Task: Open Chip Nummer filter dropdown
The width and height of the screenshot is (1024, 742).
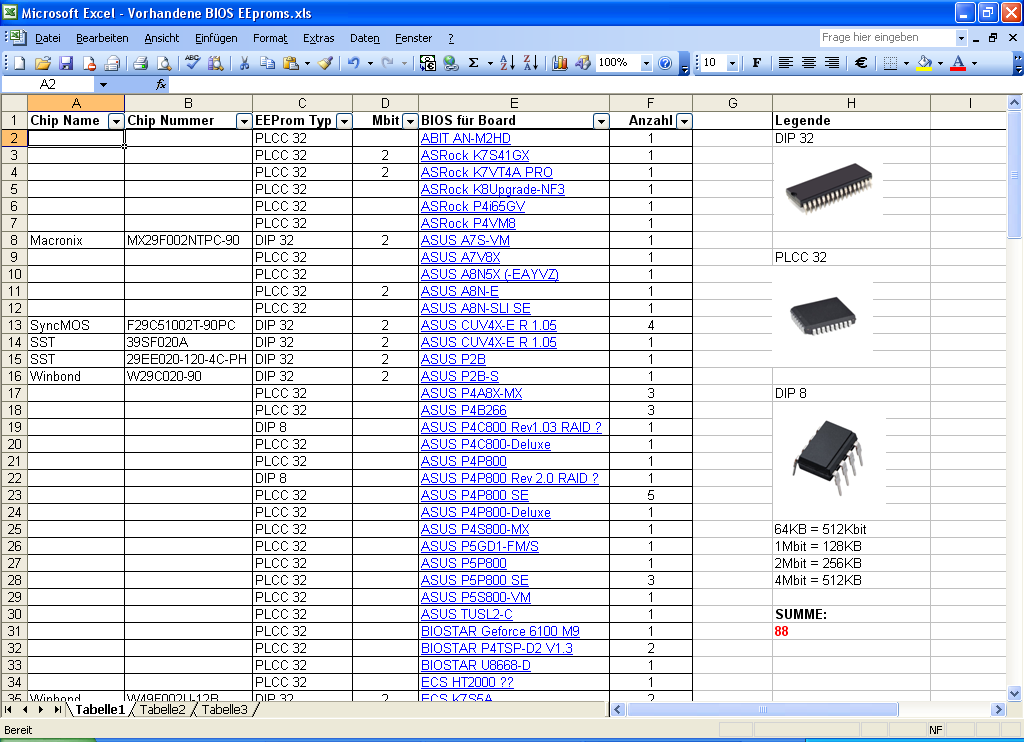Action: click(x=244, y=121)
